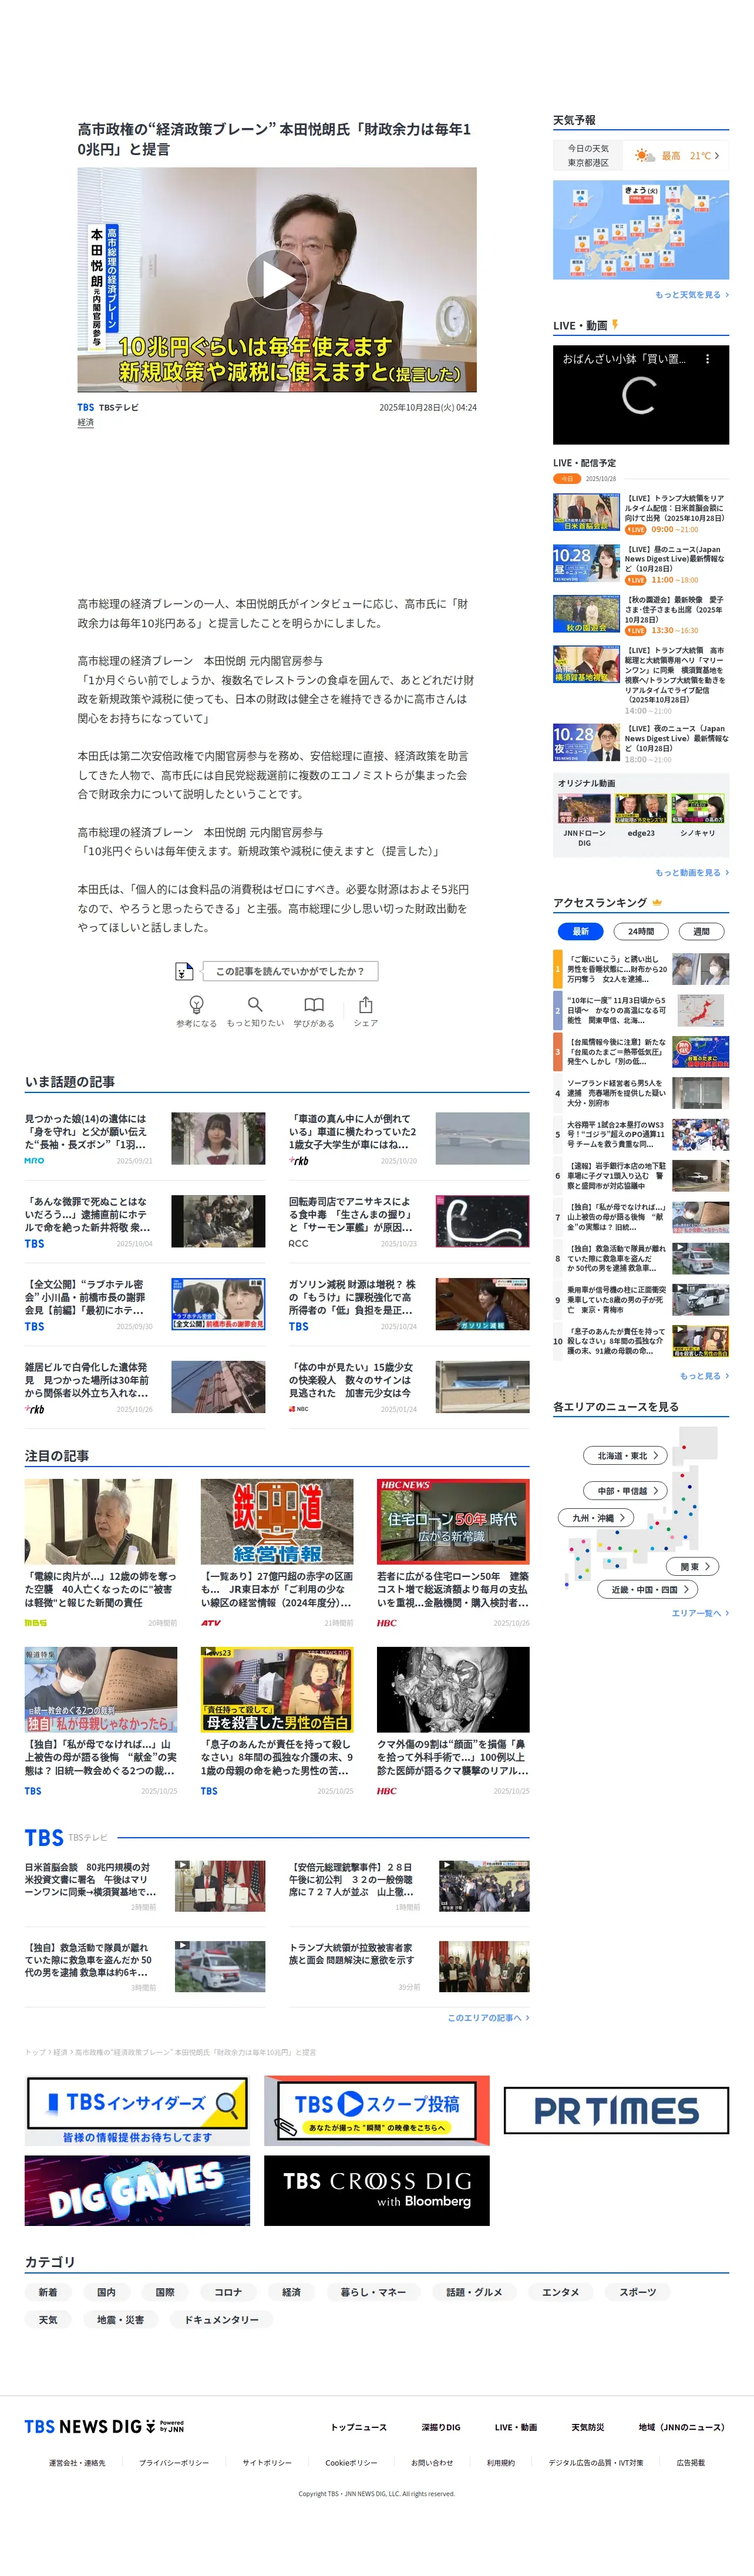Select the 国内 category chip

pos(106,2292)
